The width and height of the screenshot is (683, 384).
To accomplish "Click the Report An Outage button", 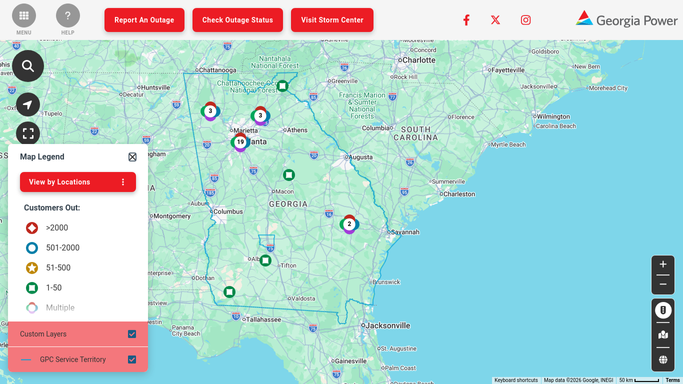I will click(x=144, y=20).
